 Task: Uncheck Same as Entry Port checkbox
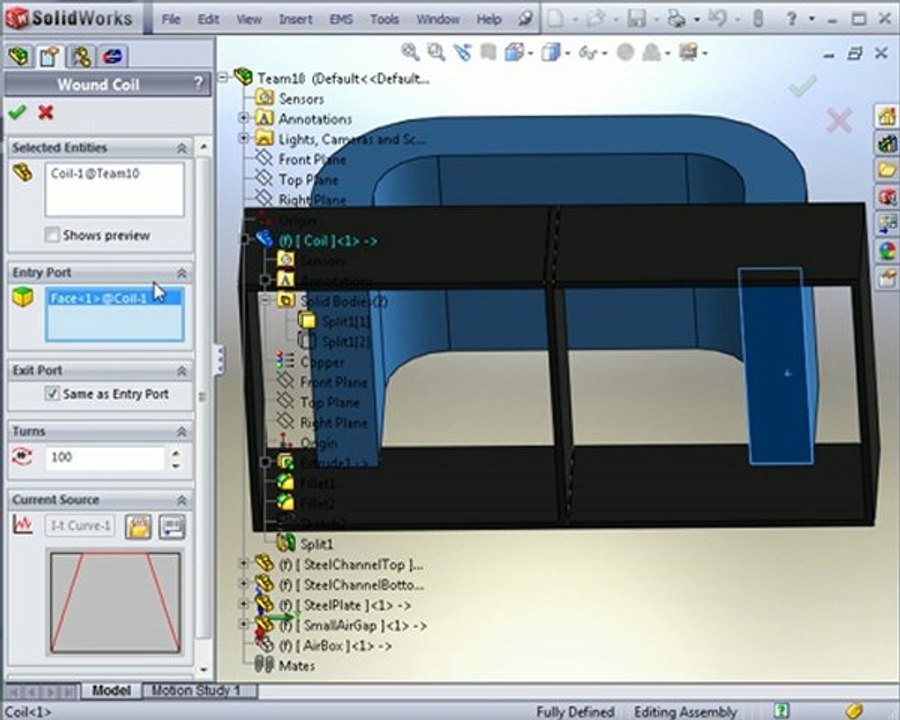coord(52,394)
